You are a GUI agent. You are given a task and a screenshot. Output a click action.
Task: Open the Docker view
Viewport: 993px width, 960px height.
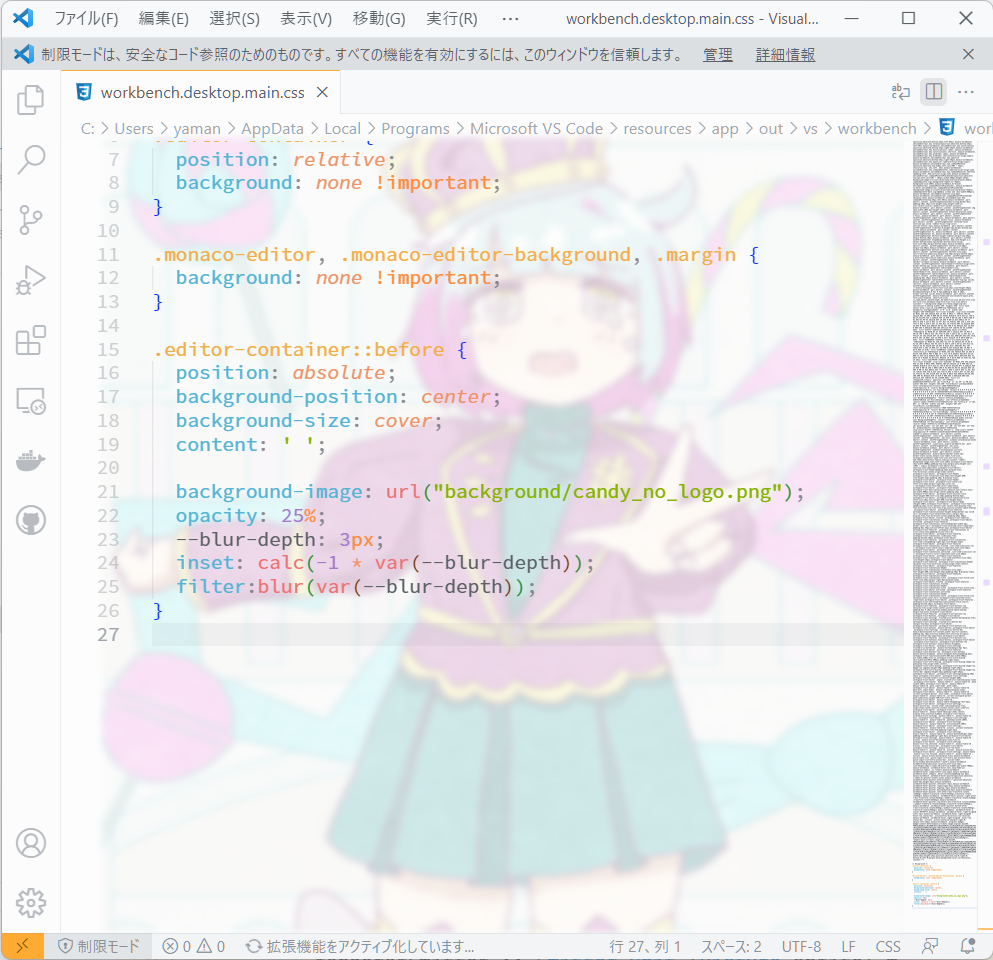click(x=30, y=460)
